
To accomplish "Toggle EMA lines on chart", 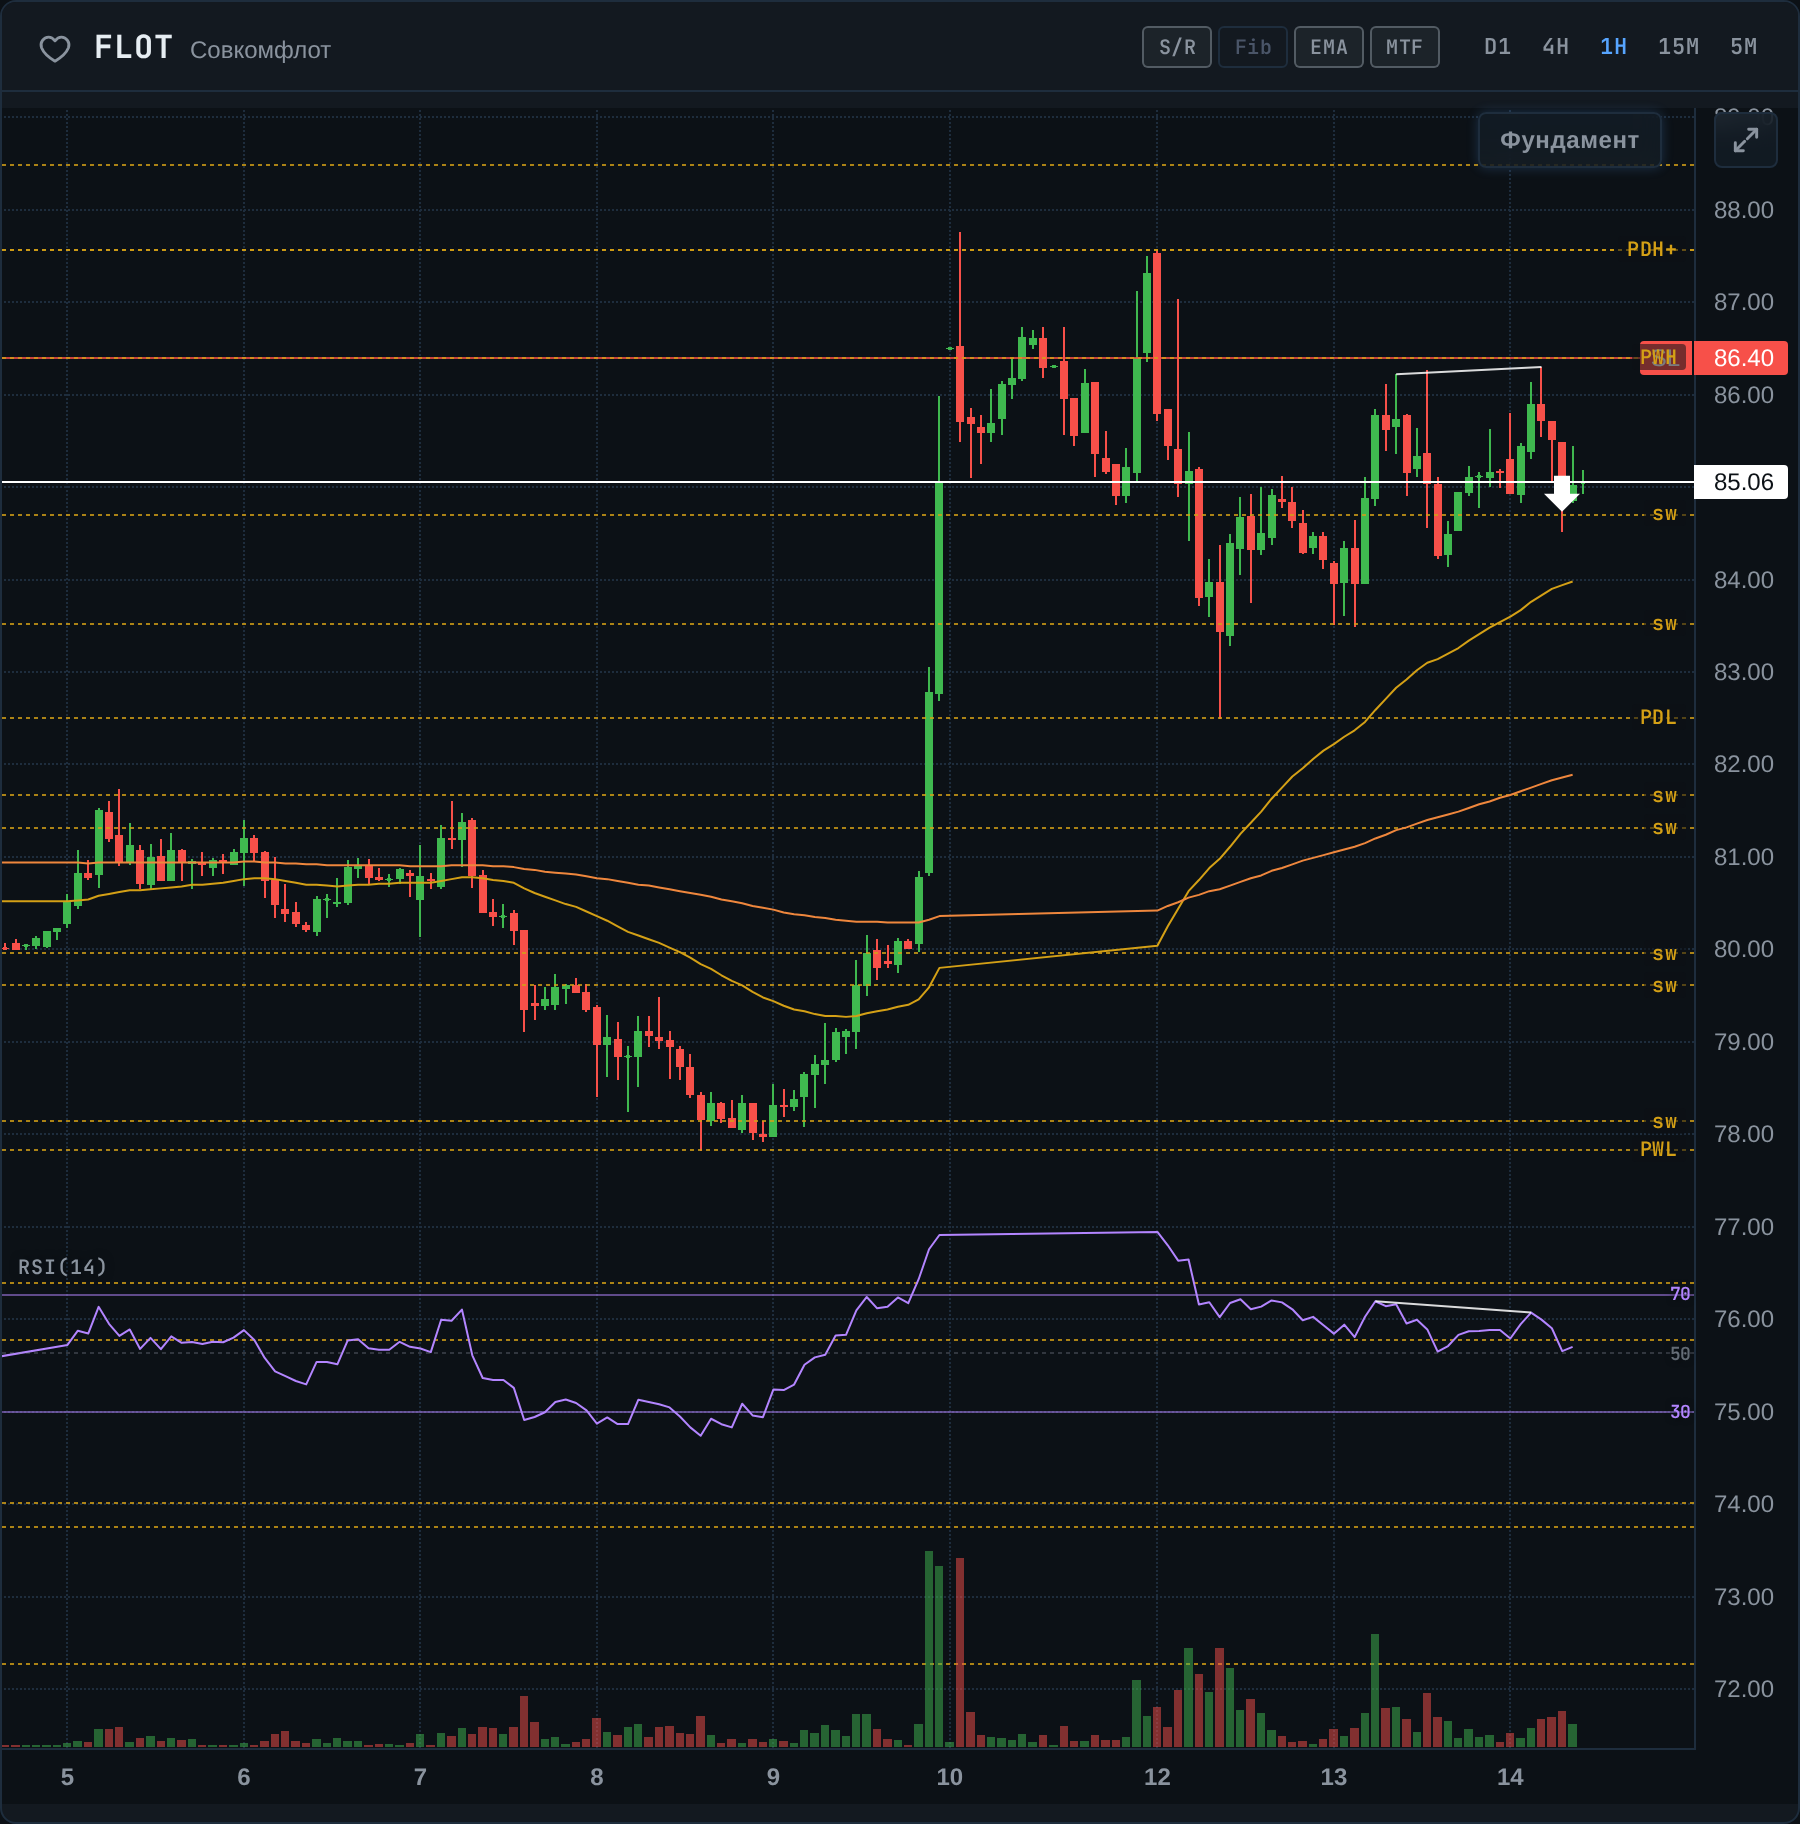I will 1329,47.
